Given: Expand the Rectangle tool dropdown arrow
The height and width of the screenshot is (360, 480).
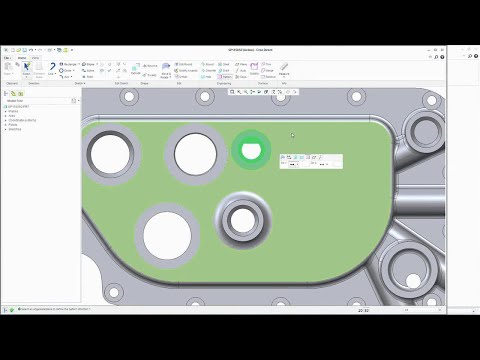Looking at the screenshot, I should pos(79,64).
